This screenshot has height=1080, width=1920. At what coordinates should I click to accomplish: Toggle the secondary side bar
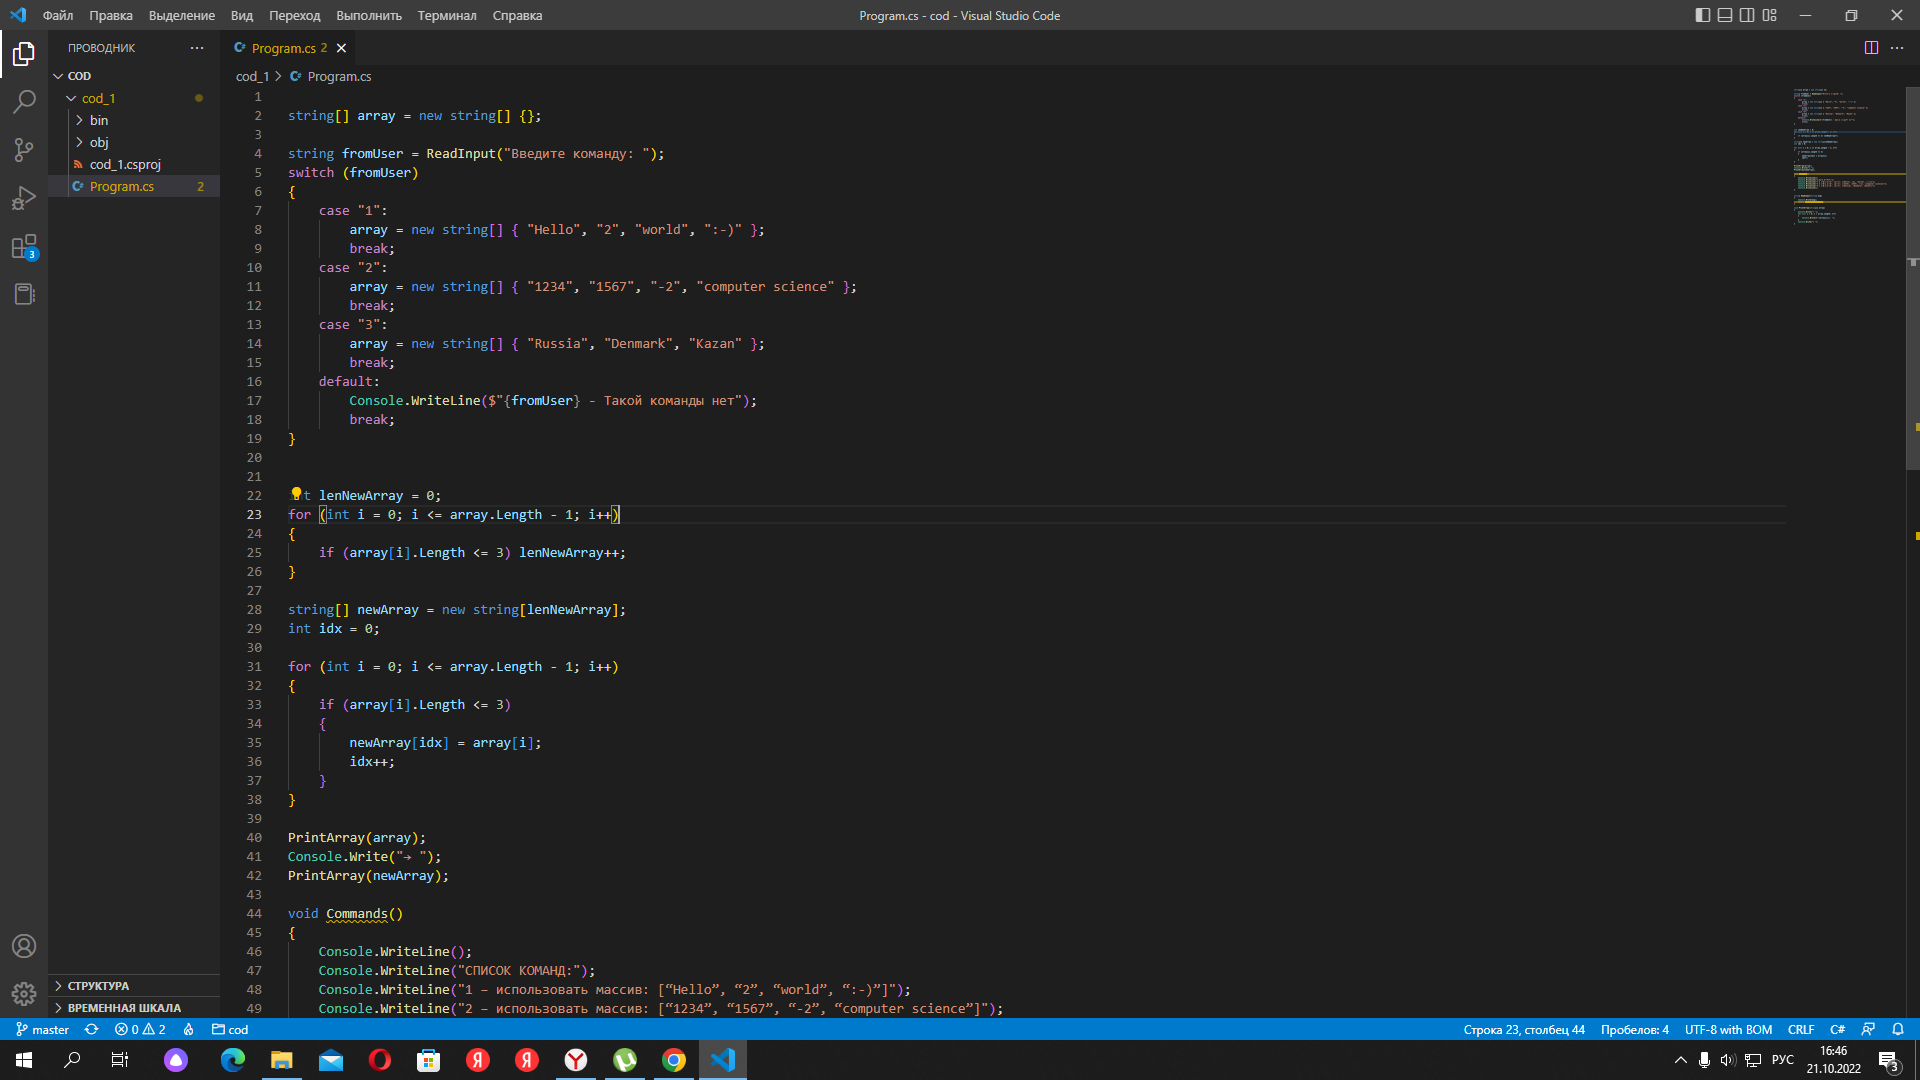(x=1747, y=15)
